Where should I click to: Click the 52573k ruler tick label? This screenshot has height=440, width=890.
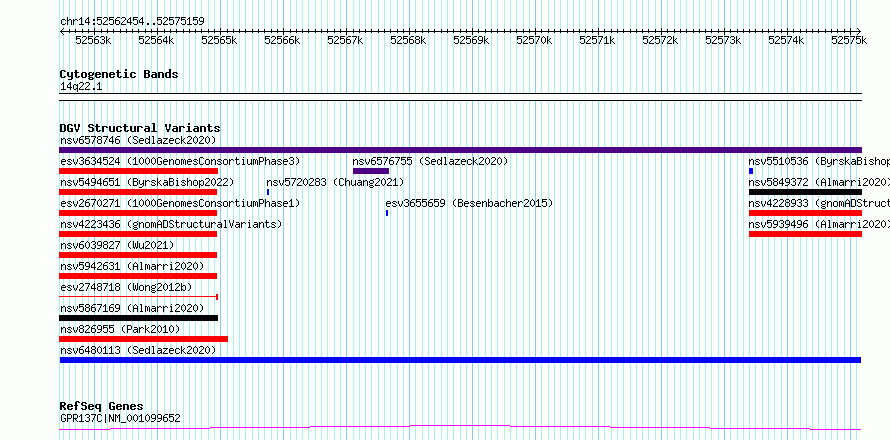tap(723, 40)
